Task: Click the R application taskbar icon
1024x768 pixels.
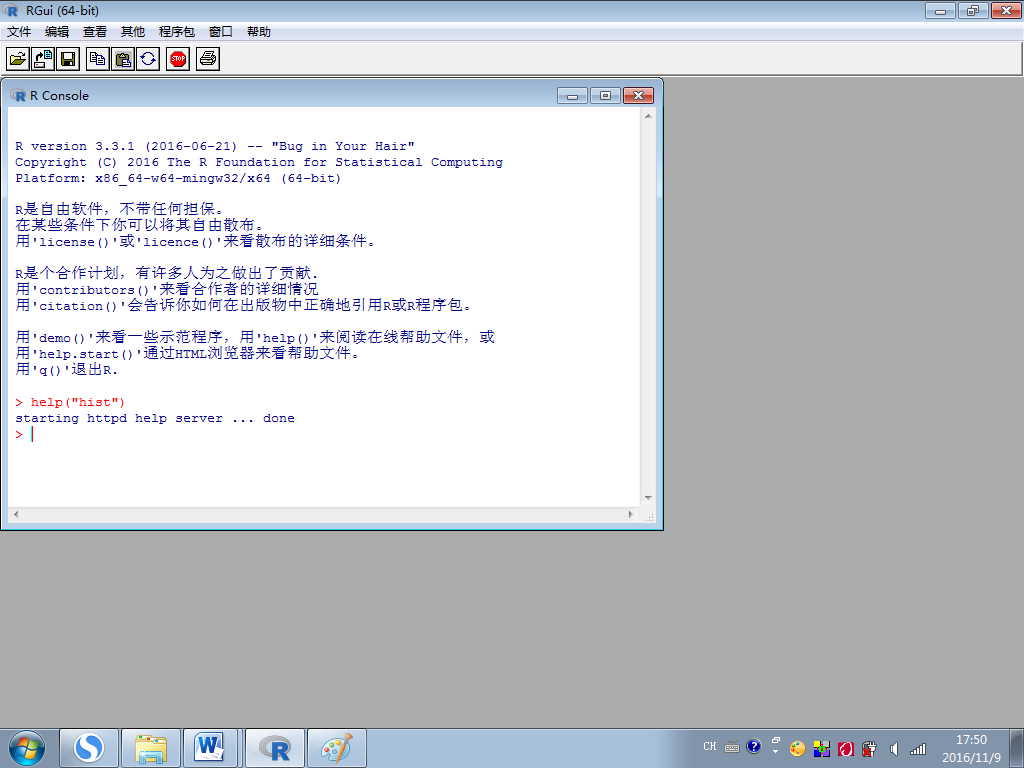Action: [274, 748]
